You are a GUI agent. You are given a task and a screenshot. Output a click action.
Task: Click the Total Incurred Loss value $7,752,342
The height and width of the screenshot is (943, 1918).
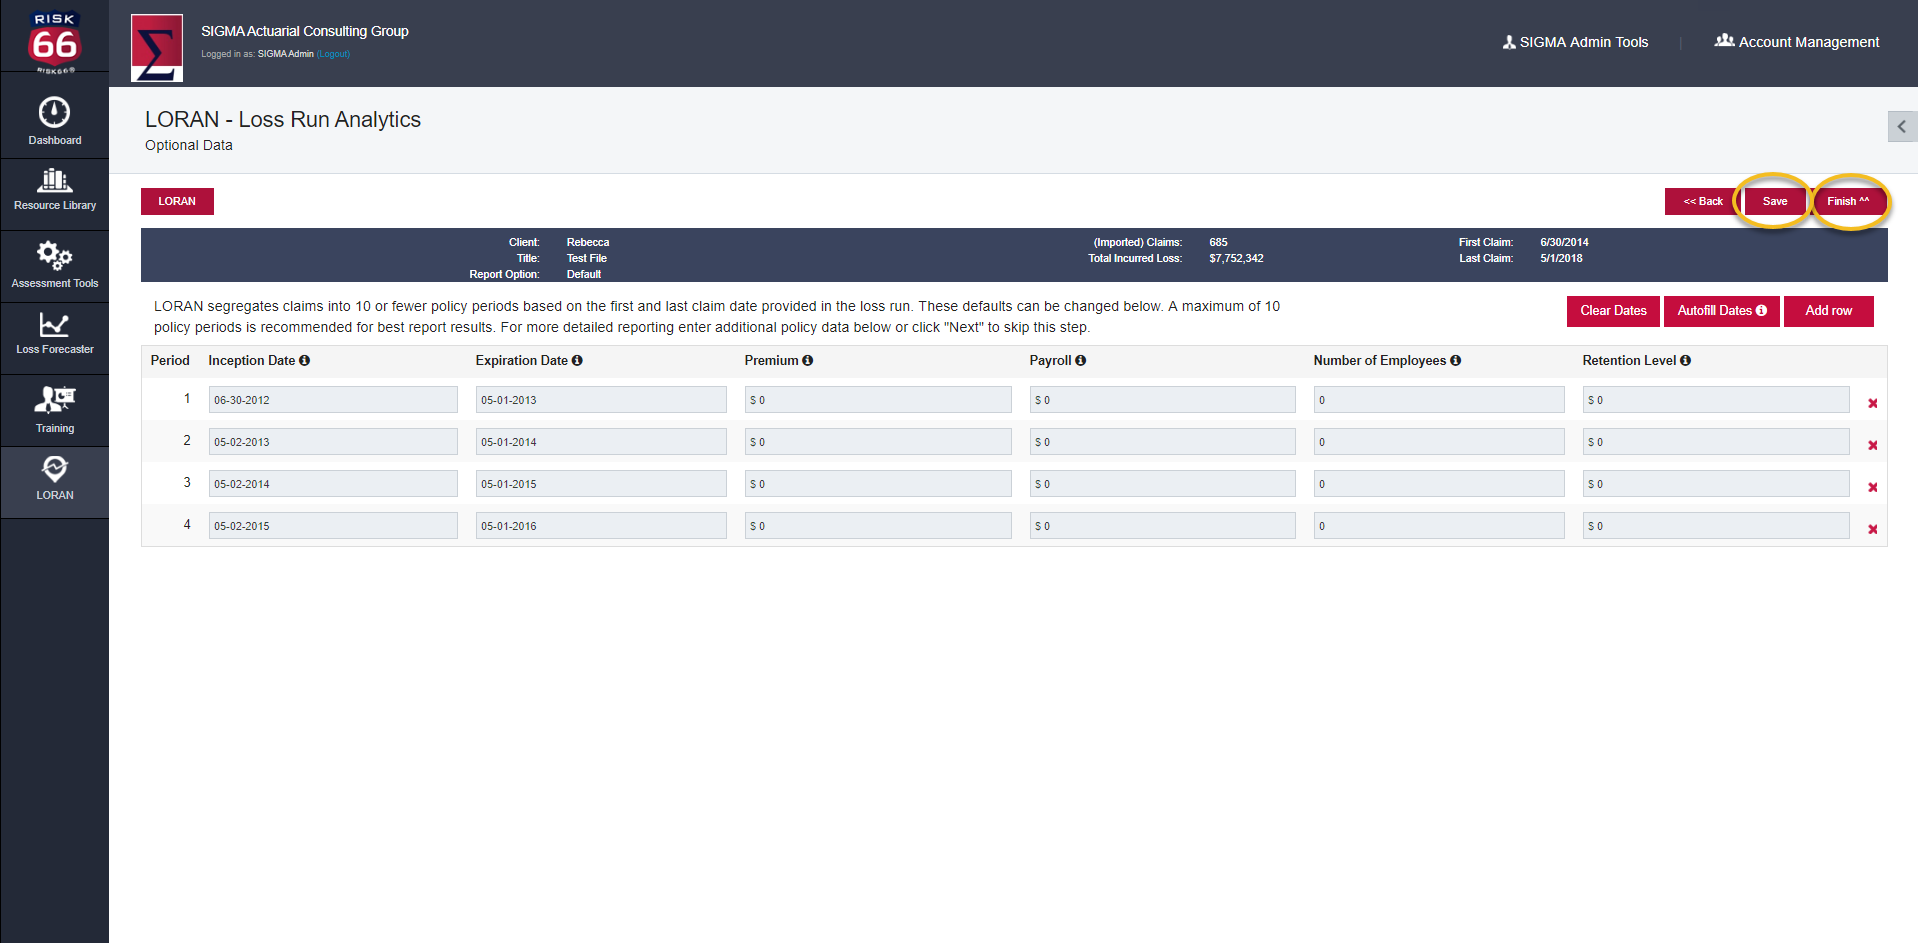point(1236,258)
